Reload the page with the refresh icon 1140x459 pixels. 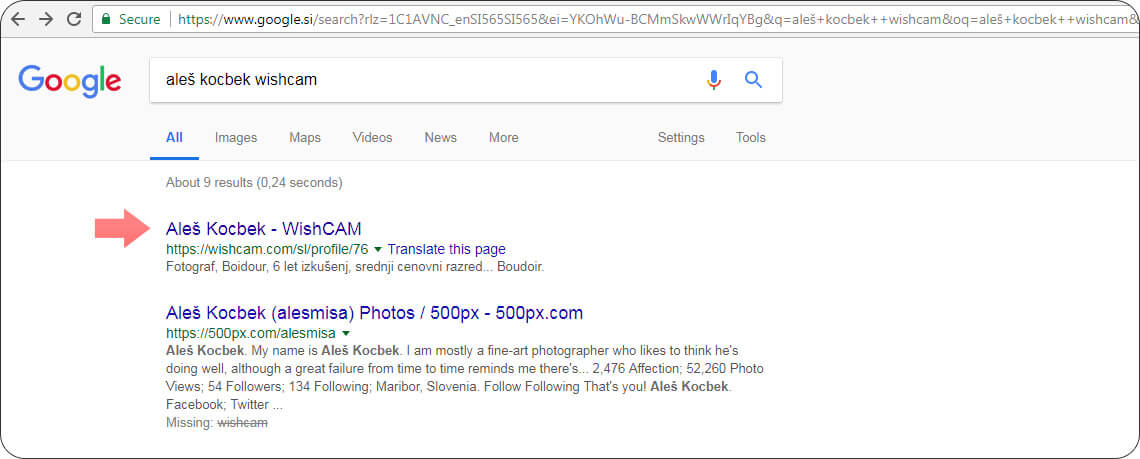click(x=74, y=19)
